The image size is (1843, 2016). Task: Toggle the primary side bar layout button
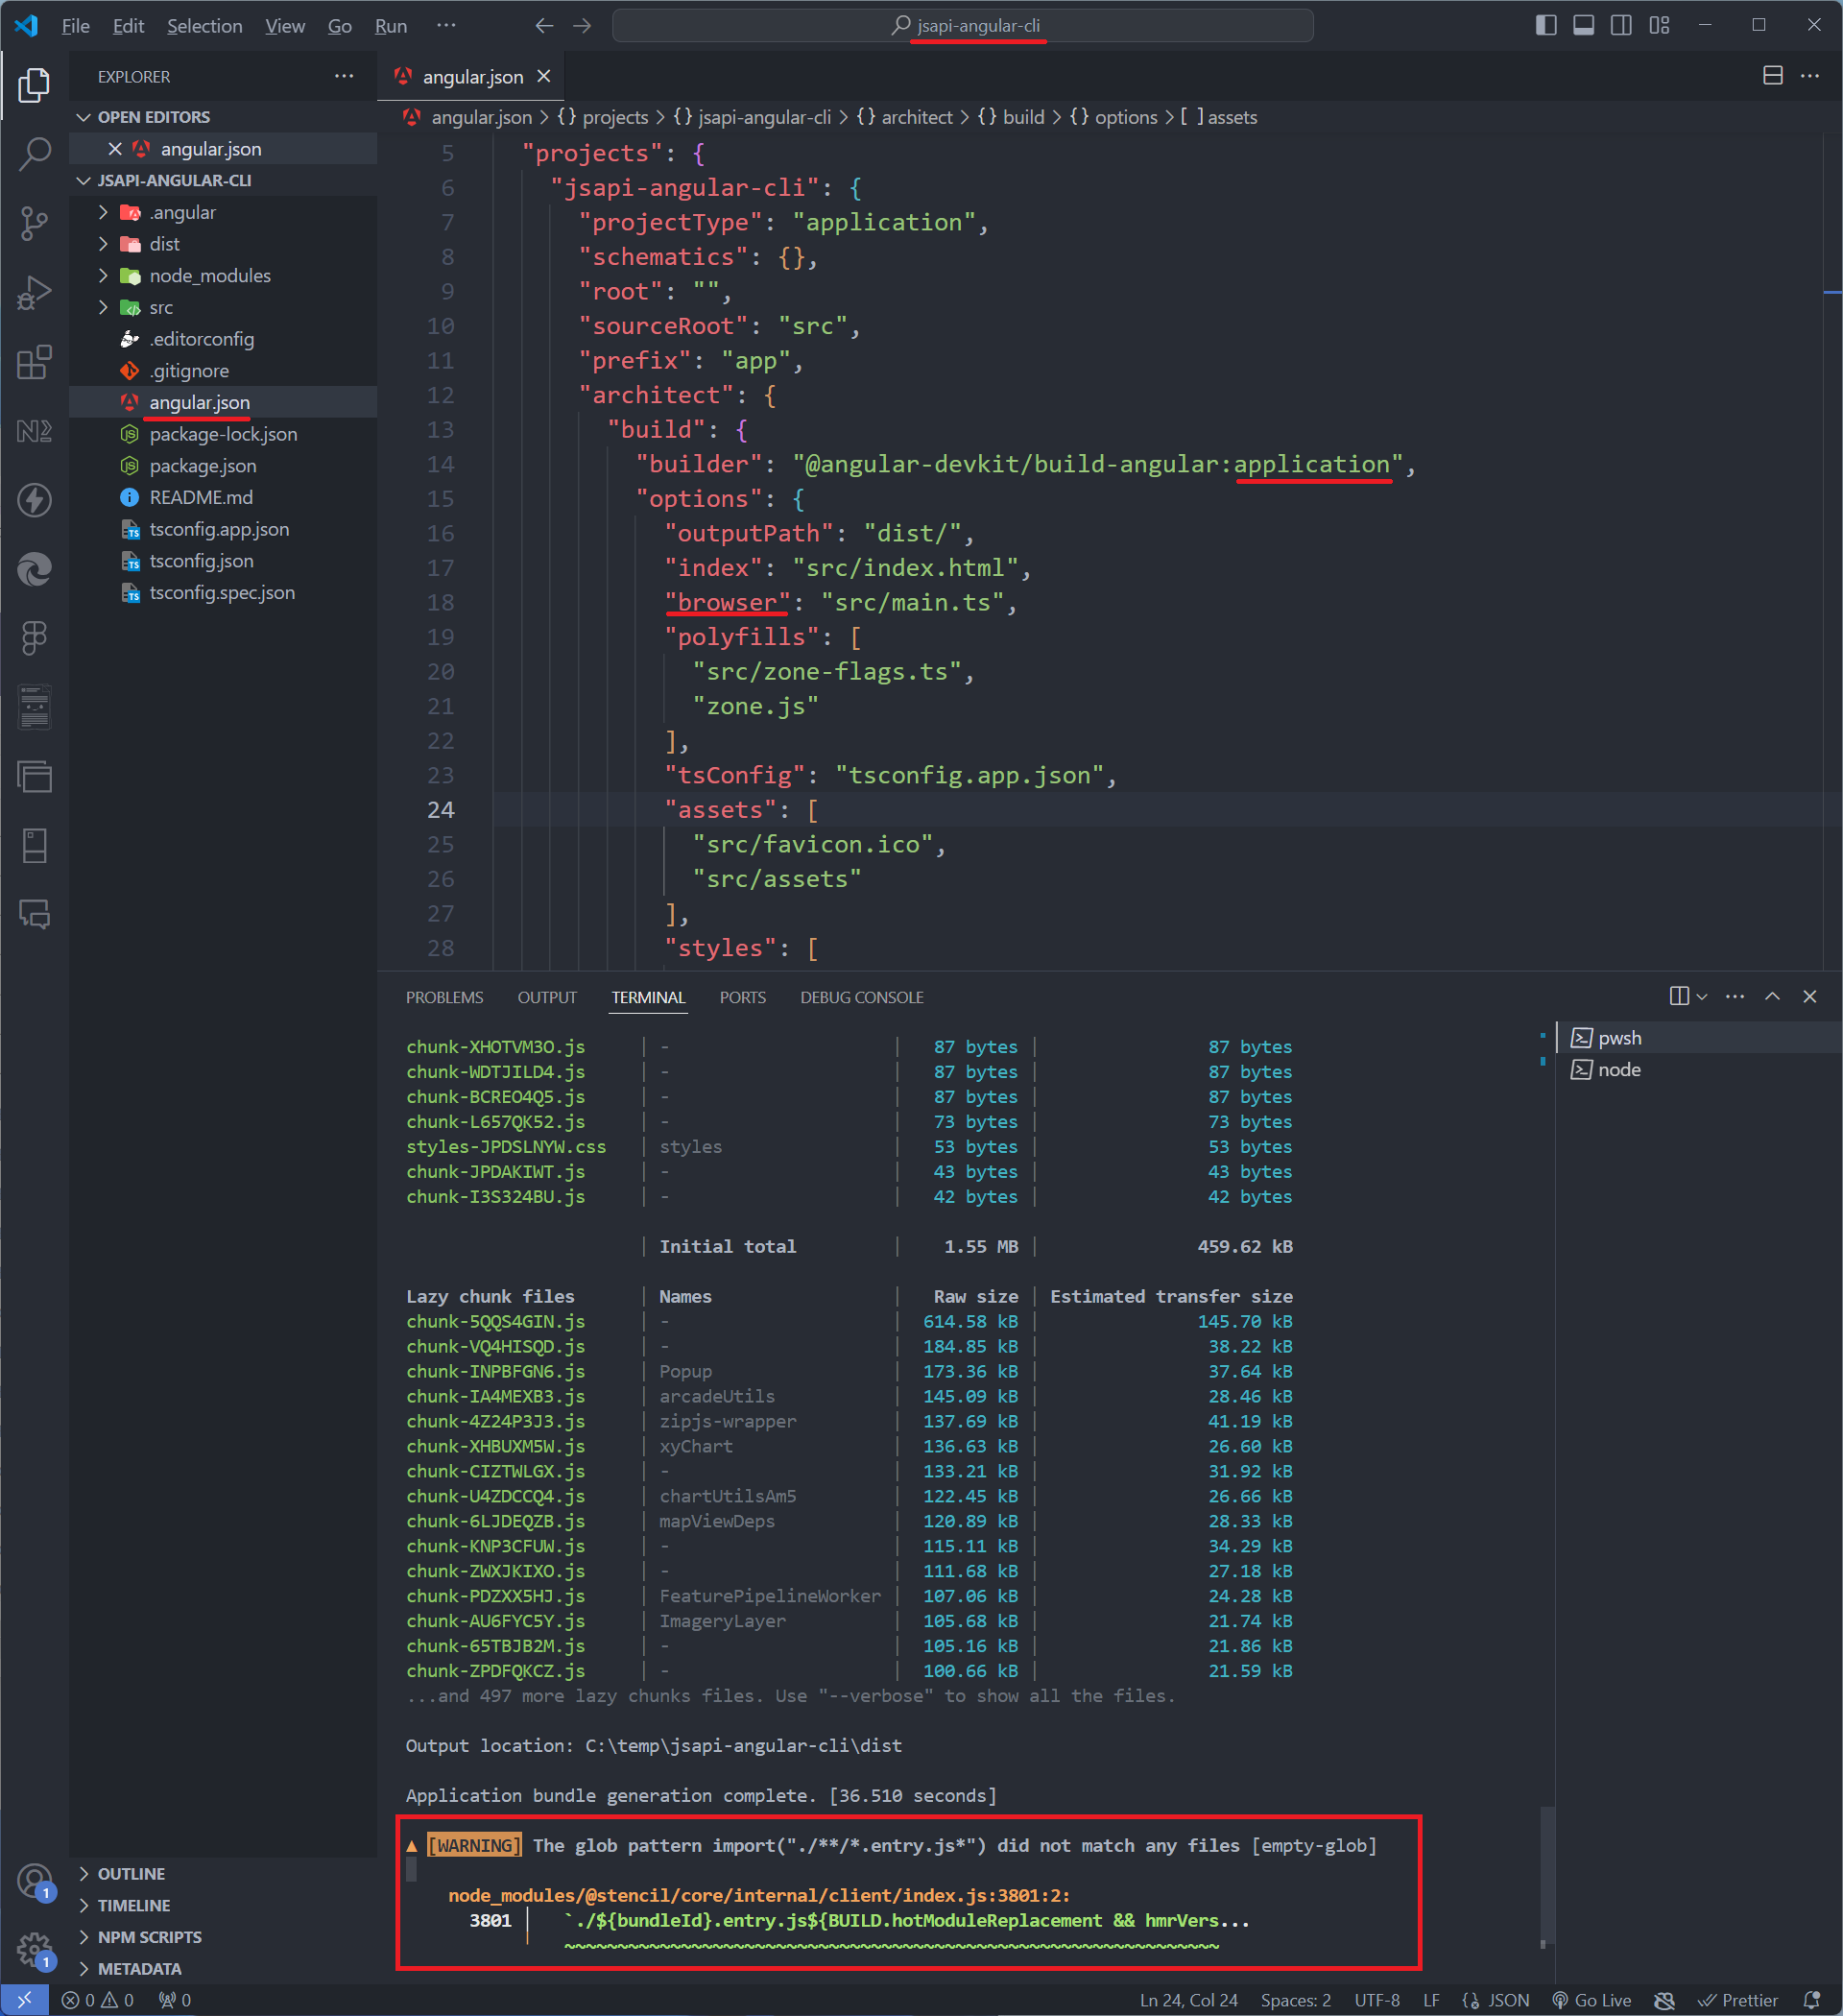[1546, 26]
